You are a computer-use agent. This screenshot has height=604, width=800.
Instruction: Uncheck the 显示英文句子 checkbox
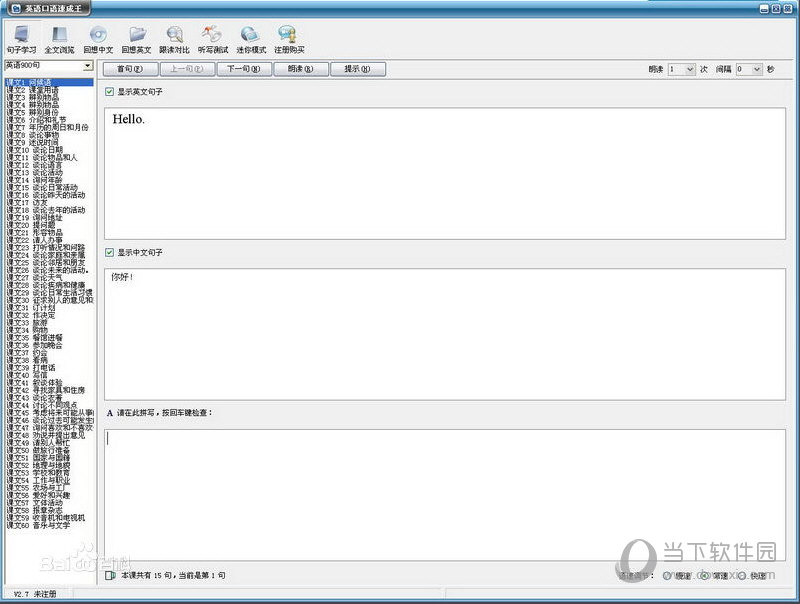point(109,92)
